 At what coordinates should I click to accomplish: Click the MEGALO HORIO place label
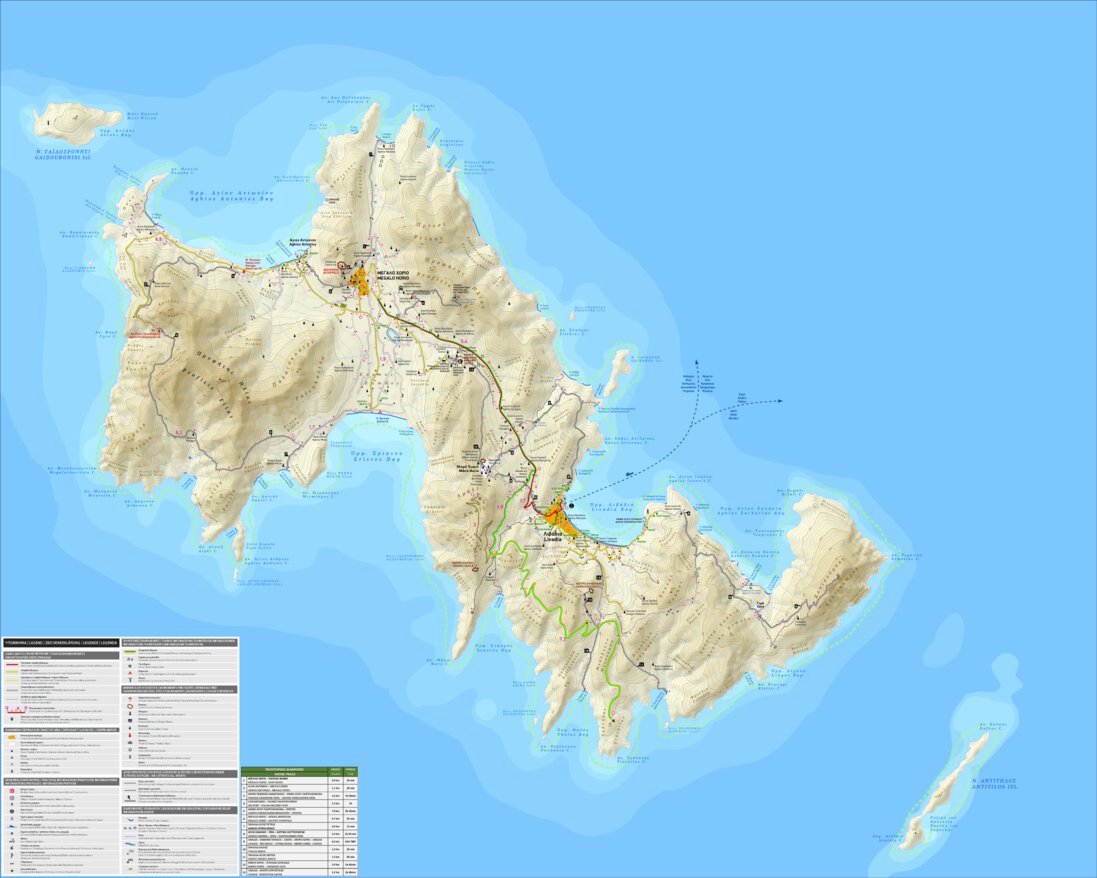[x=393, y=275]
